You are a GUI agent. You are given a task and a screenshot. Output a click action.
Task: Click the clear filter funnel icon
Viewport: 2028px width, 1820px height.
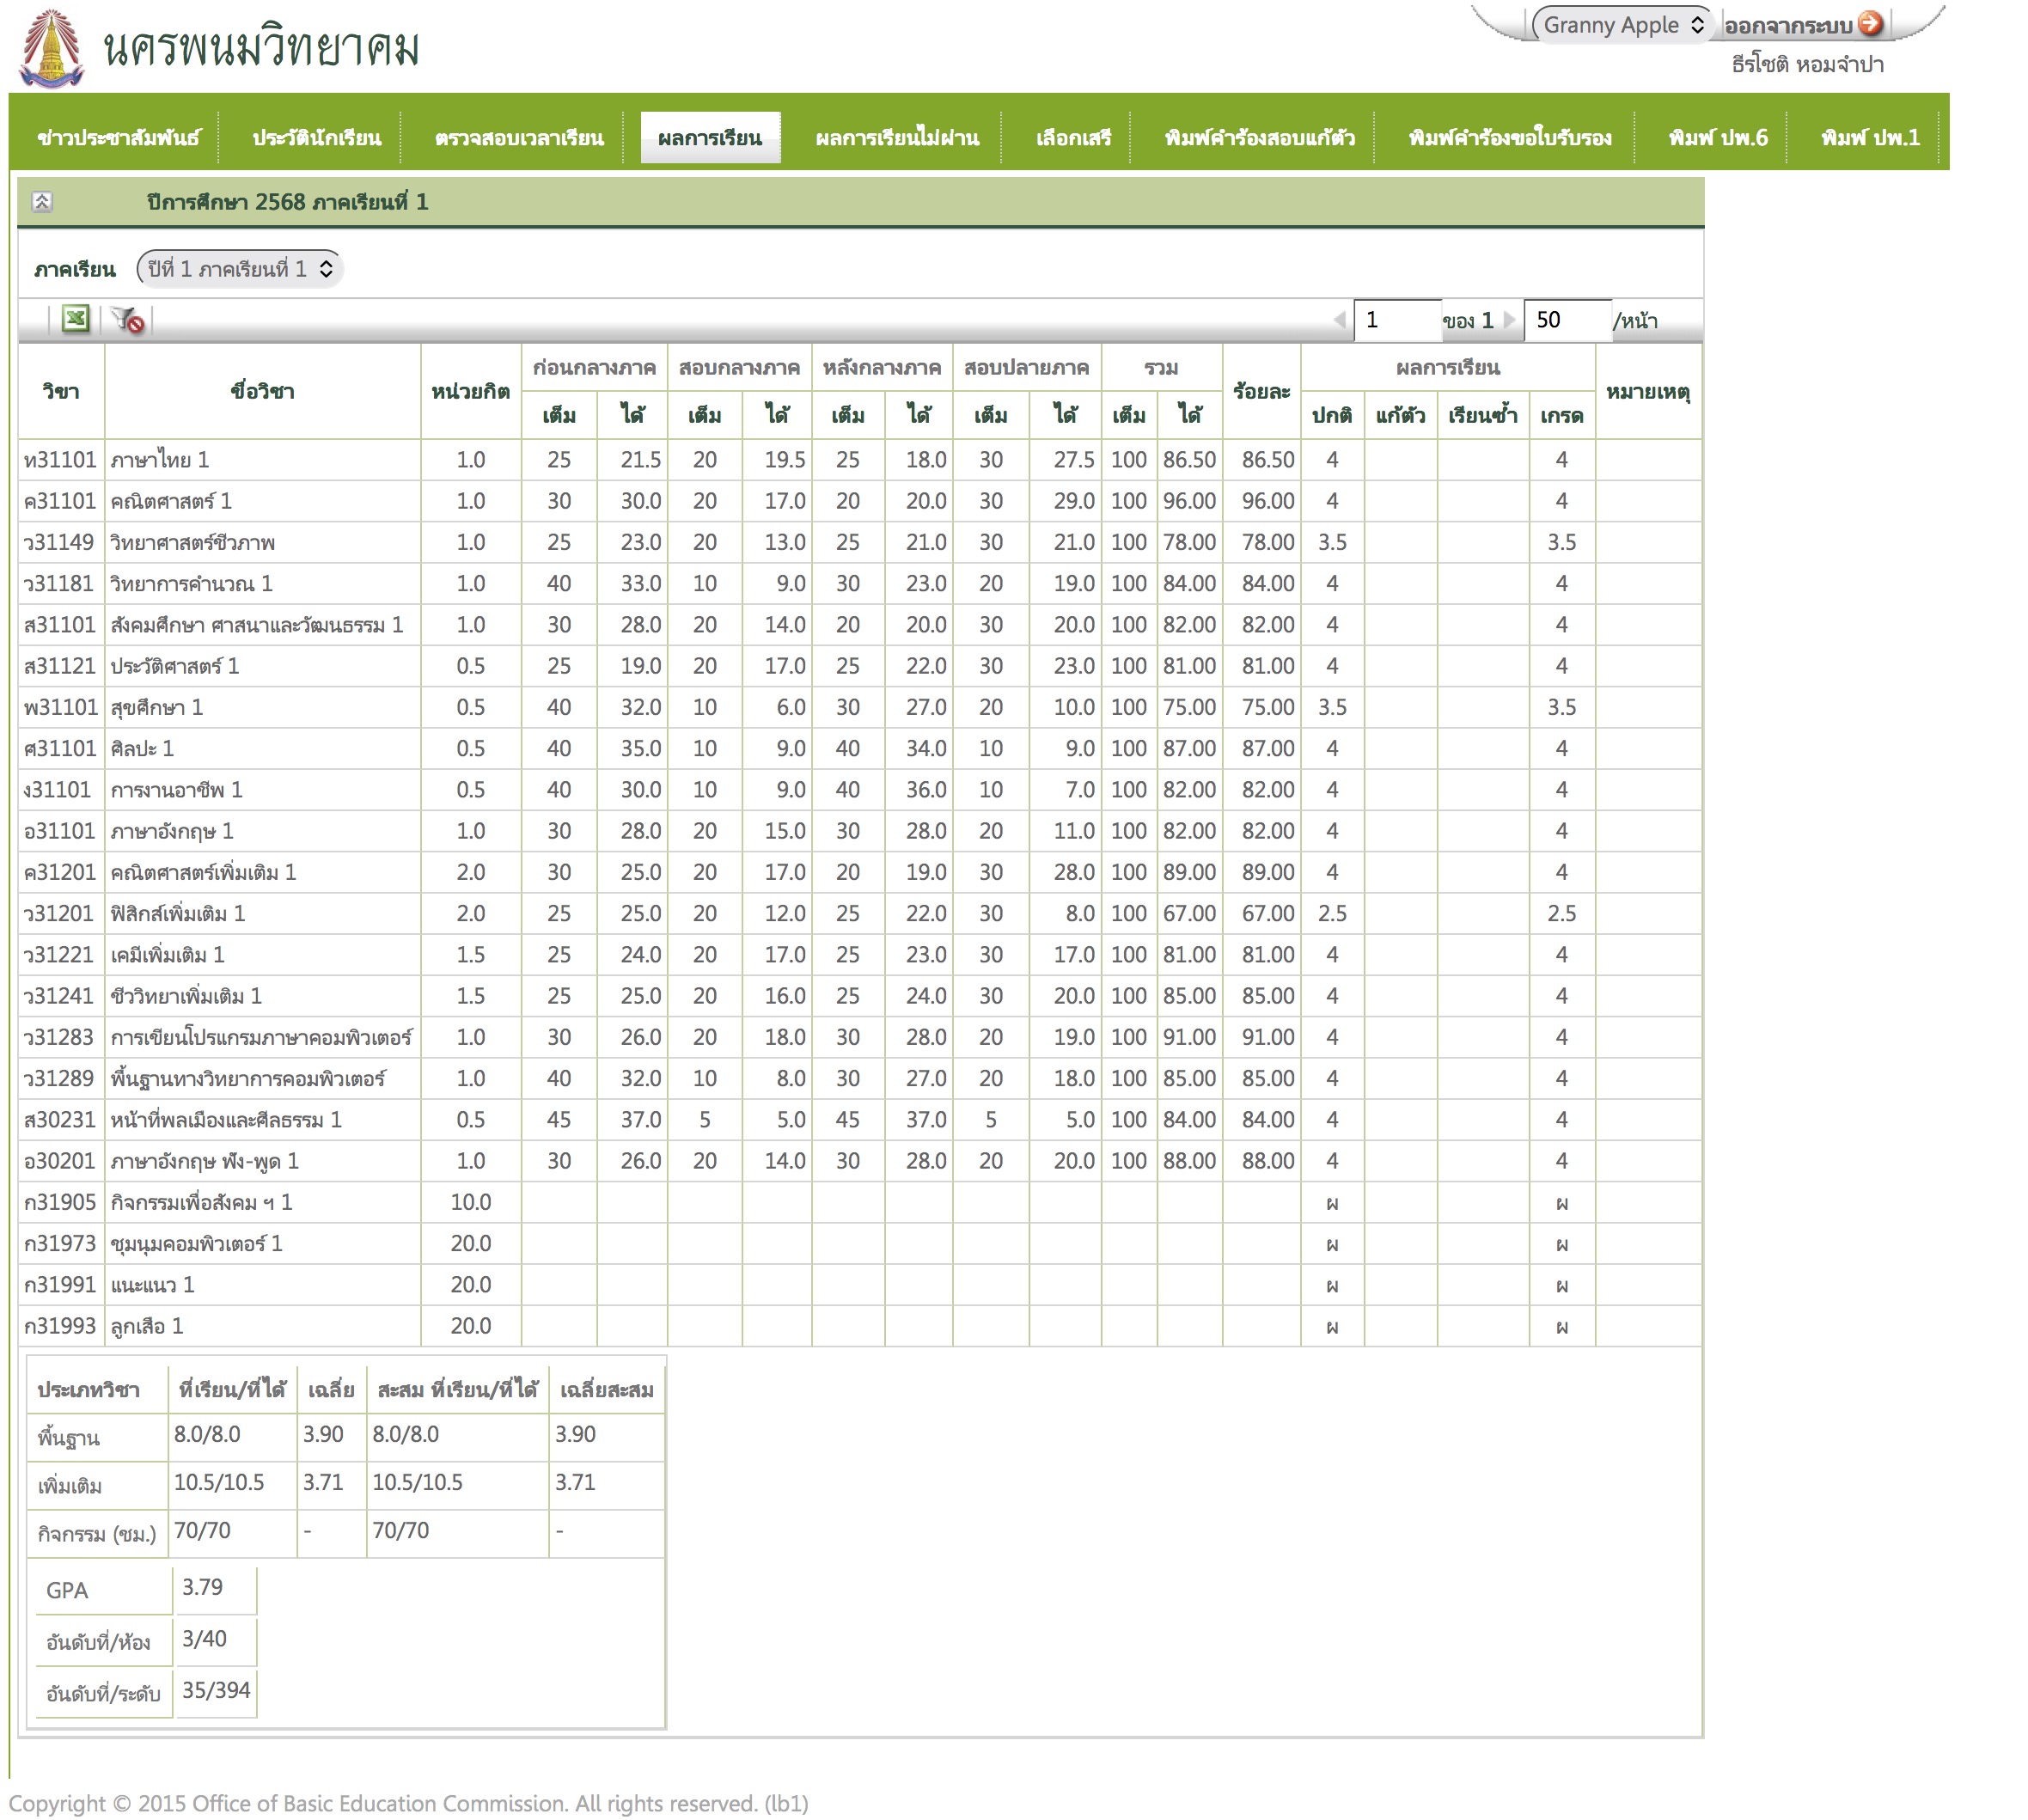(127, 320)
